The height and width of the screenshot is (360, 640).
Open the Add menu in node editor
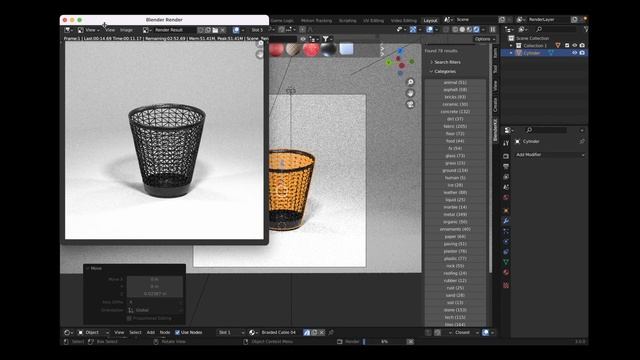click(x=151, y=332)
